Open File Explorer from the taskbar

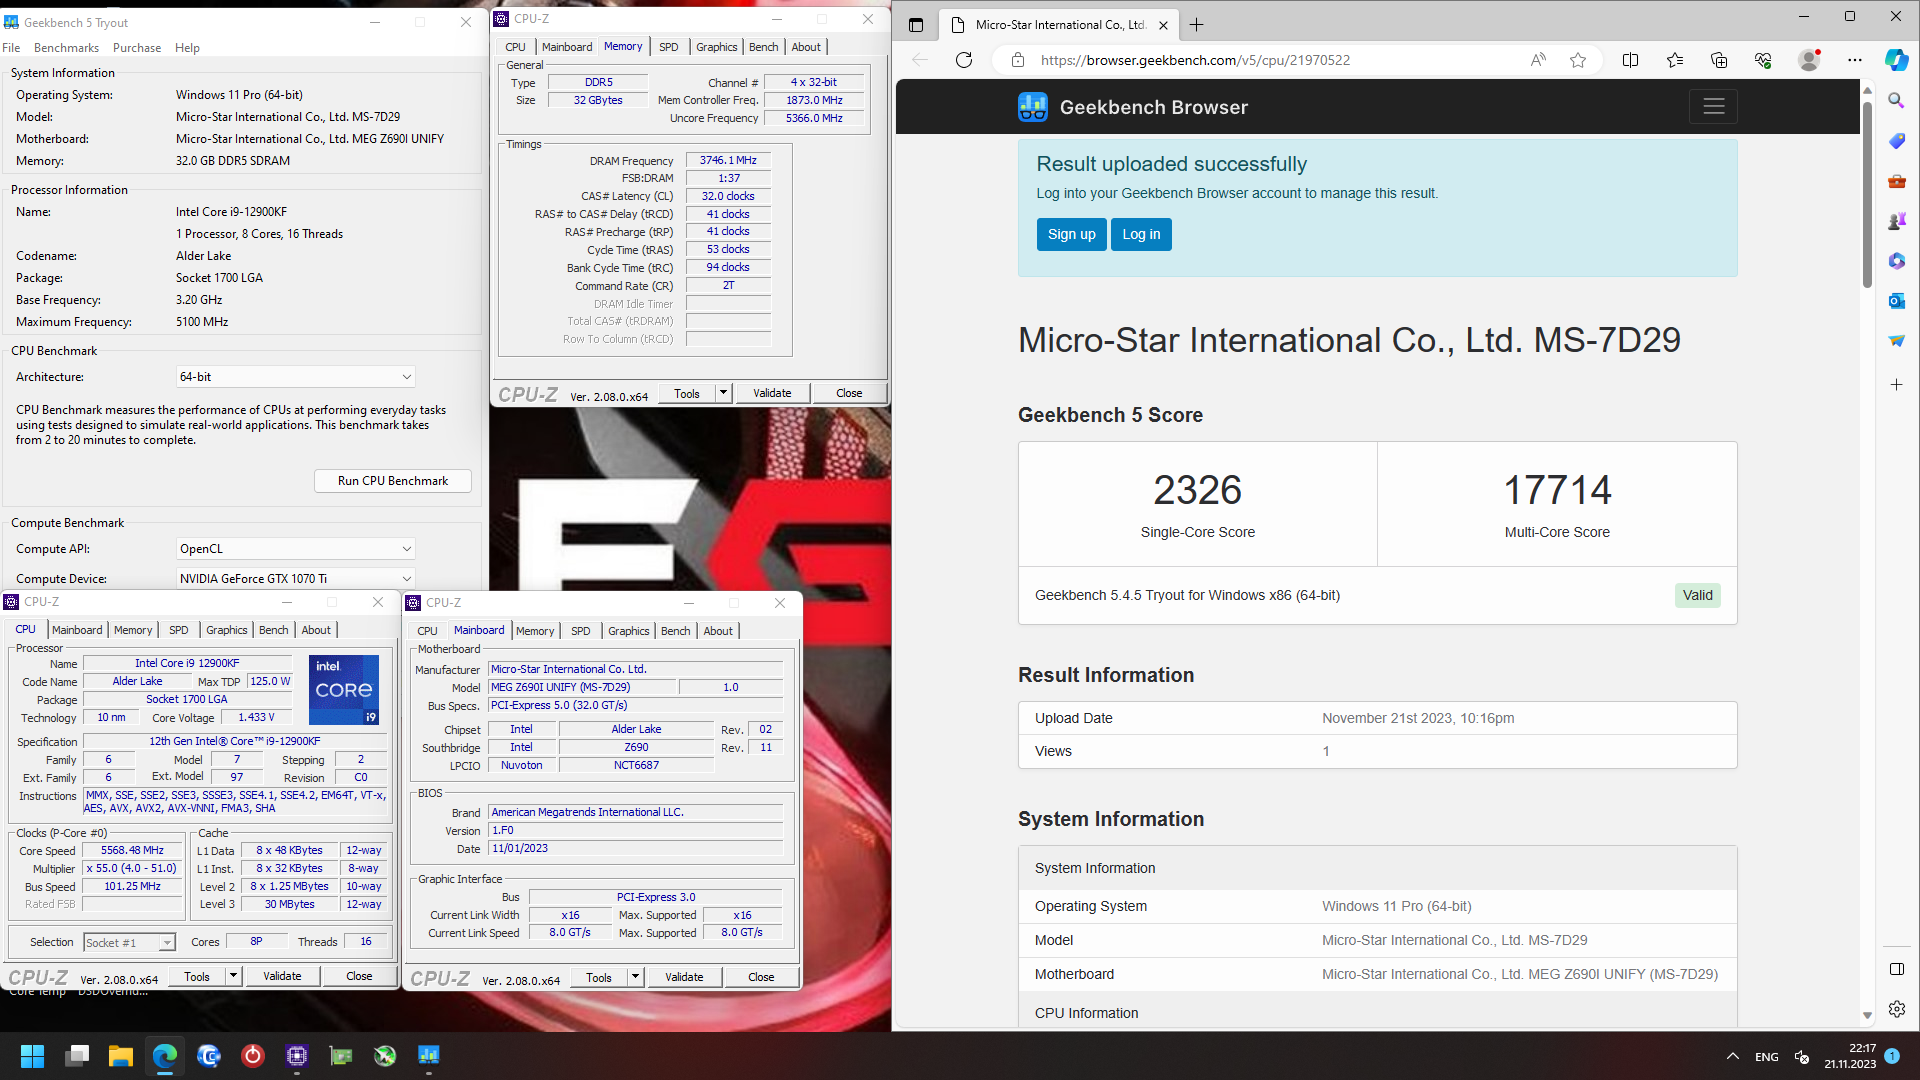tap(121, 1056)
